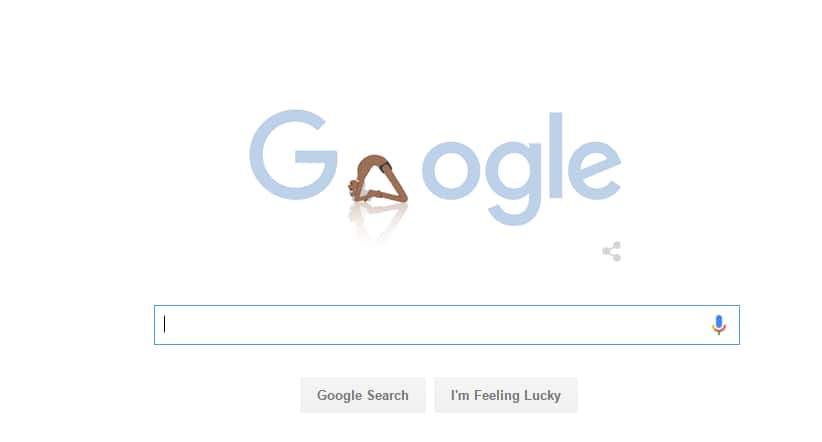Focus the empty Google search box
Screen dimensions: 822x442
pos(447,325)
